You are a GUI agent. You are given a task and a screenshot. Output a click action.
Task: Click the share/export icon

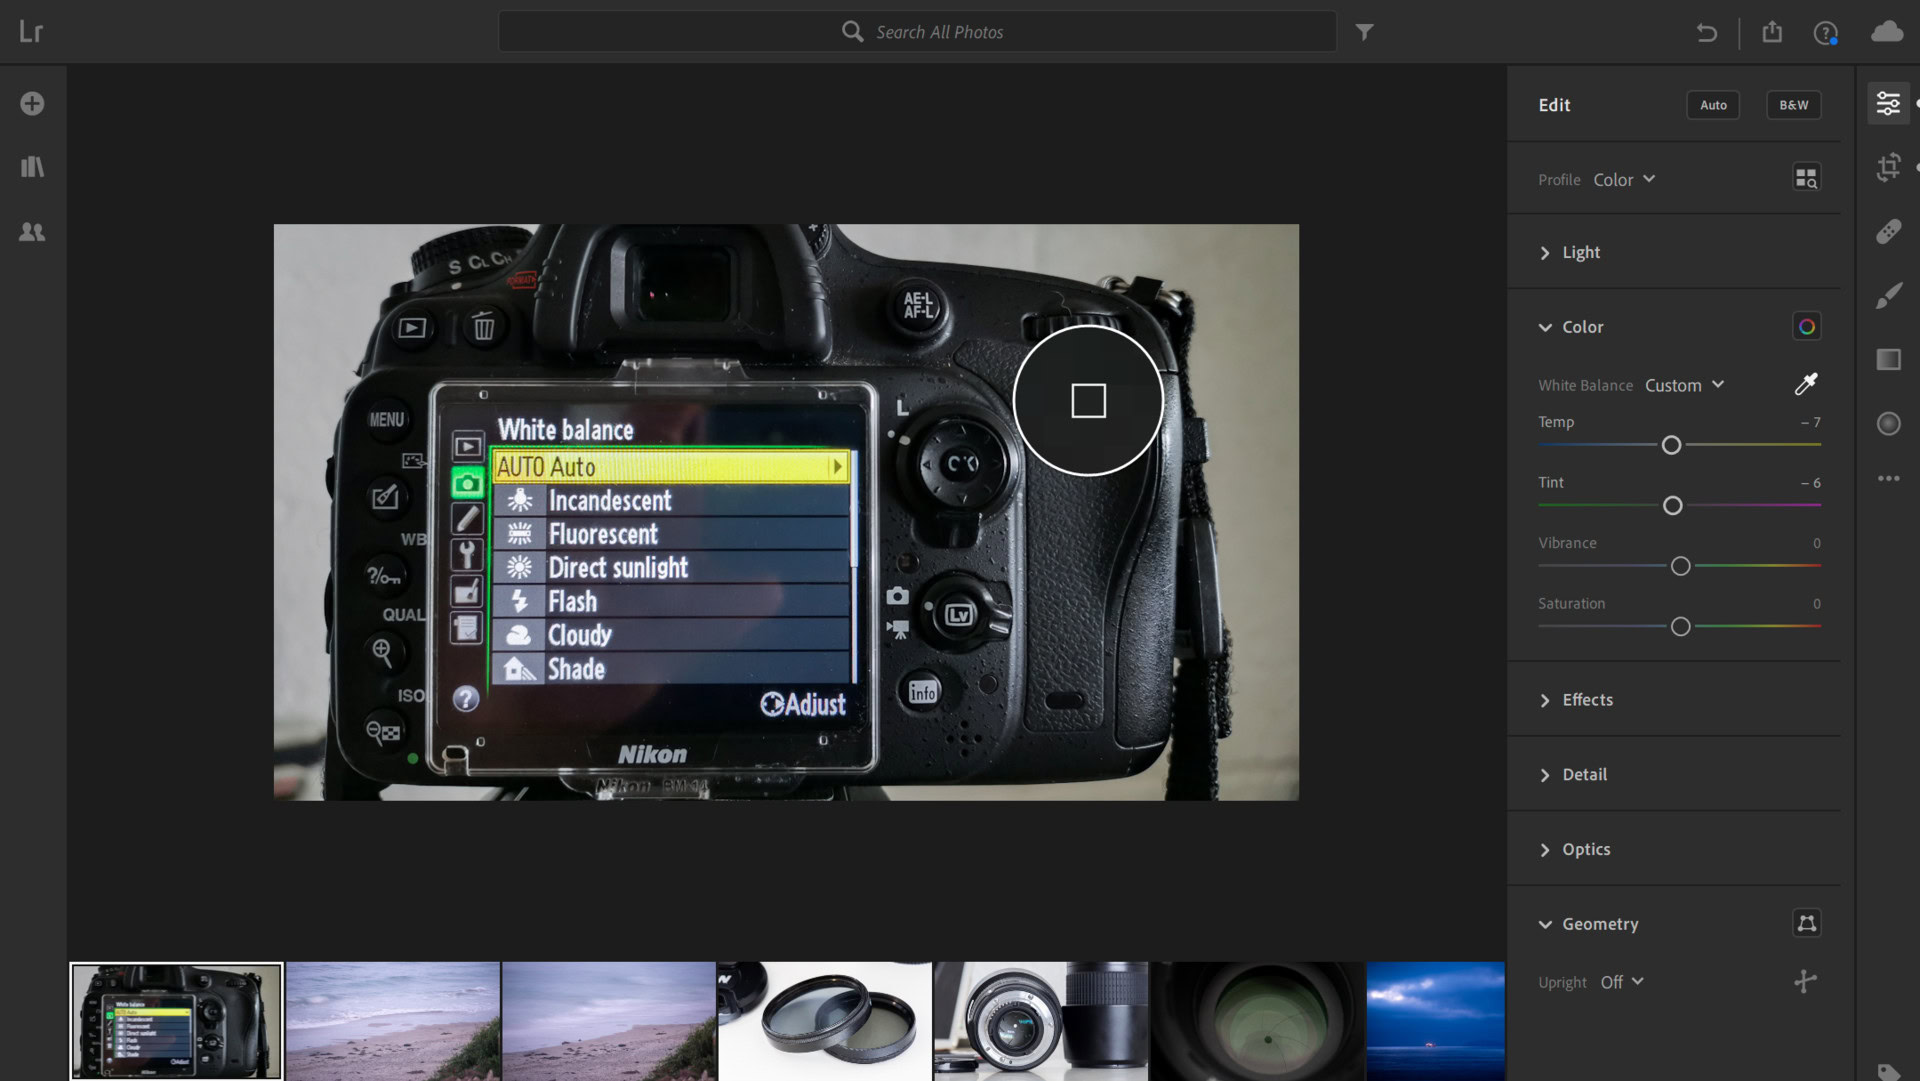point(1772,32)
